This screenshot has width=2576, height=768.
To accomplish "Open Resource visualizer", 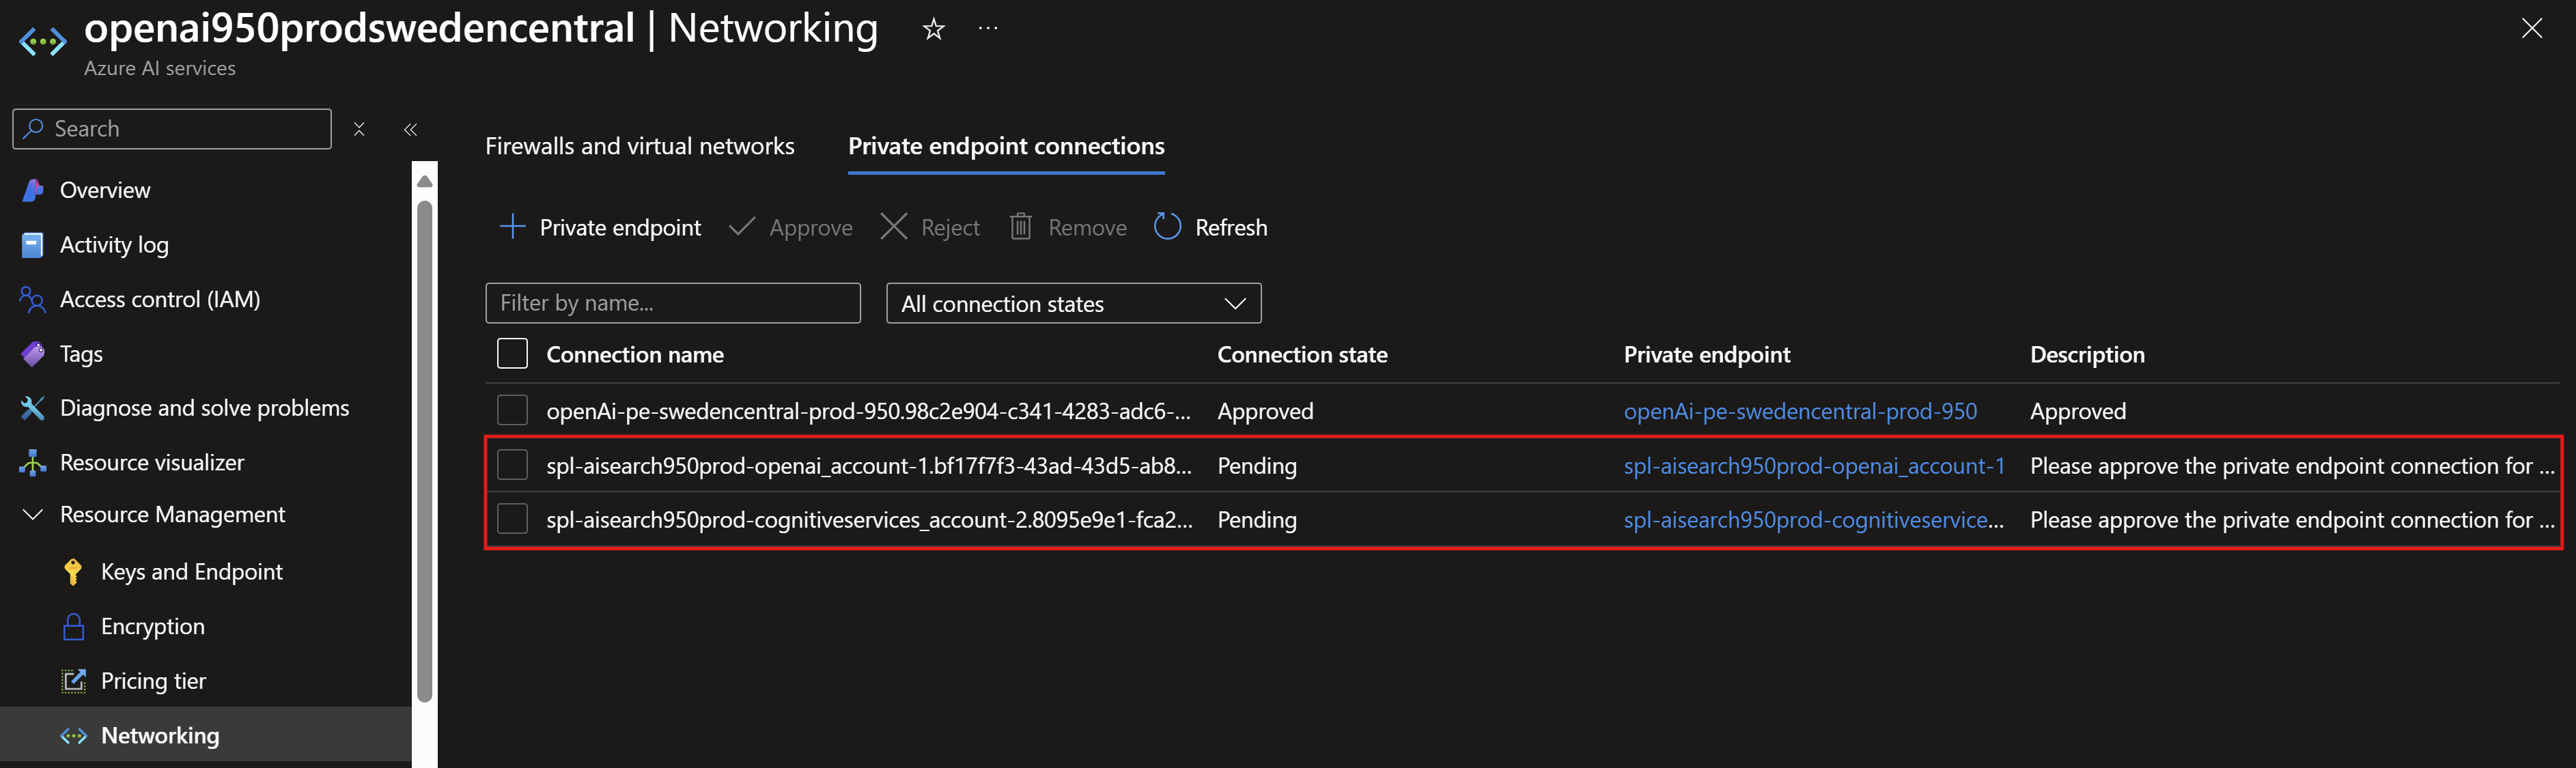I will coord(152,462).
